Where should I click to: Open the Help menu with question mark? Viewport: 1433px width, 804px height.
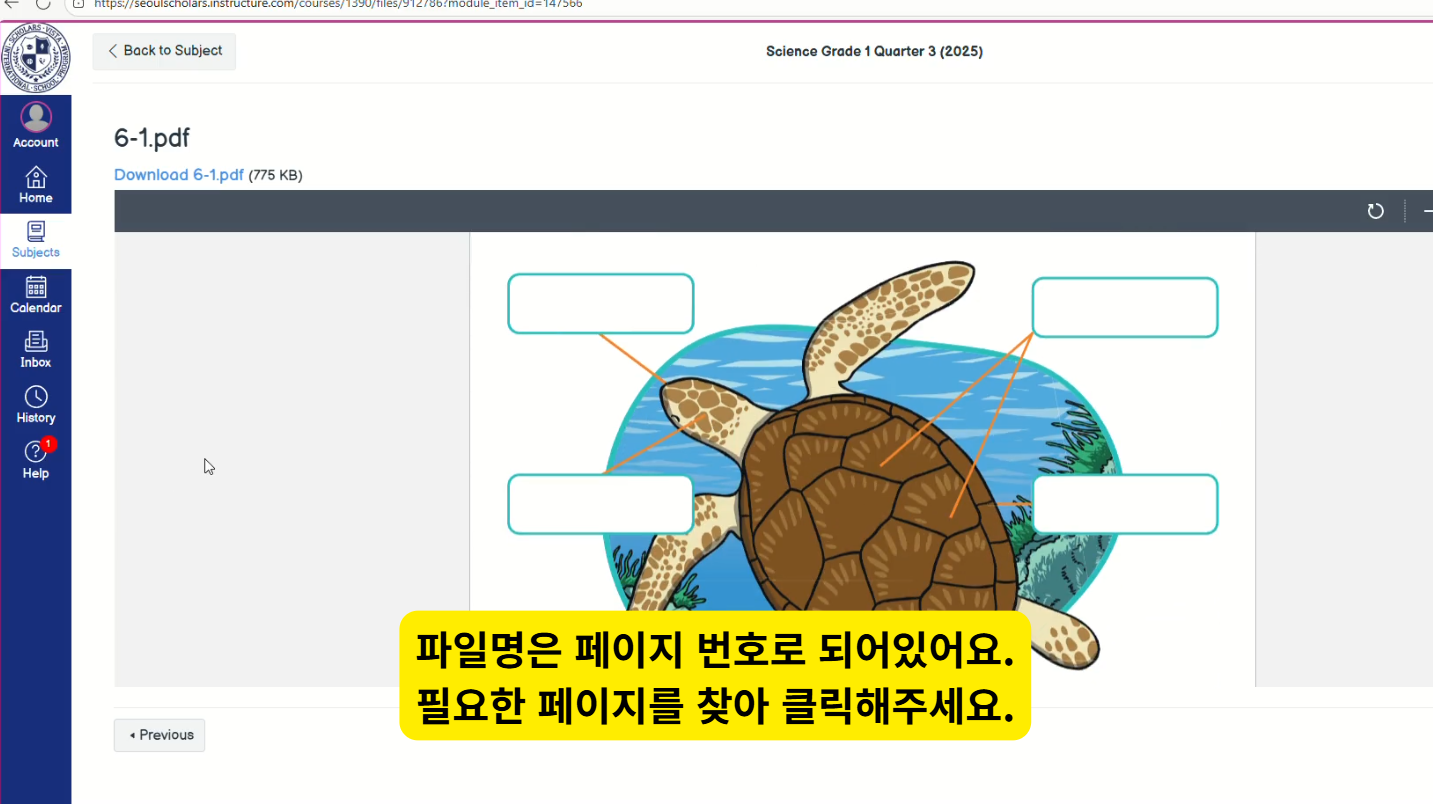36,460
